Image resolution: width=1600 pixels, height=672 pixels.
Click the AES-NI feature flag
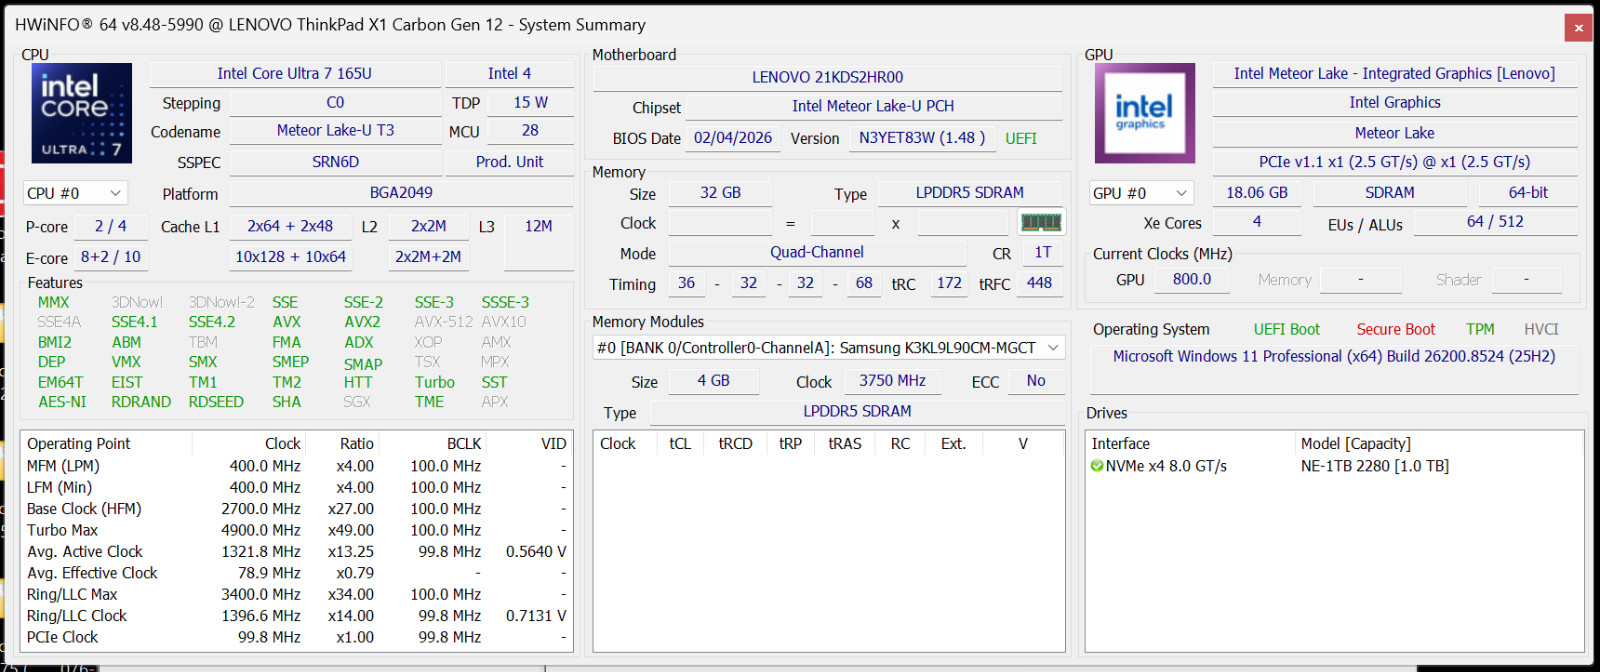click(x=62, y=402)
